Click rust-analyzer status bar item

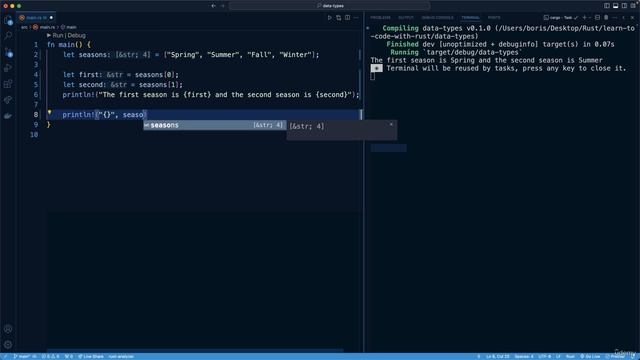(121, 356)
